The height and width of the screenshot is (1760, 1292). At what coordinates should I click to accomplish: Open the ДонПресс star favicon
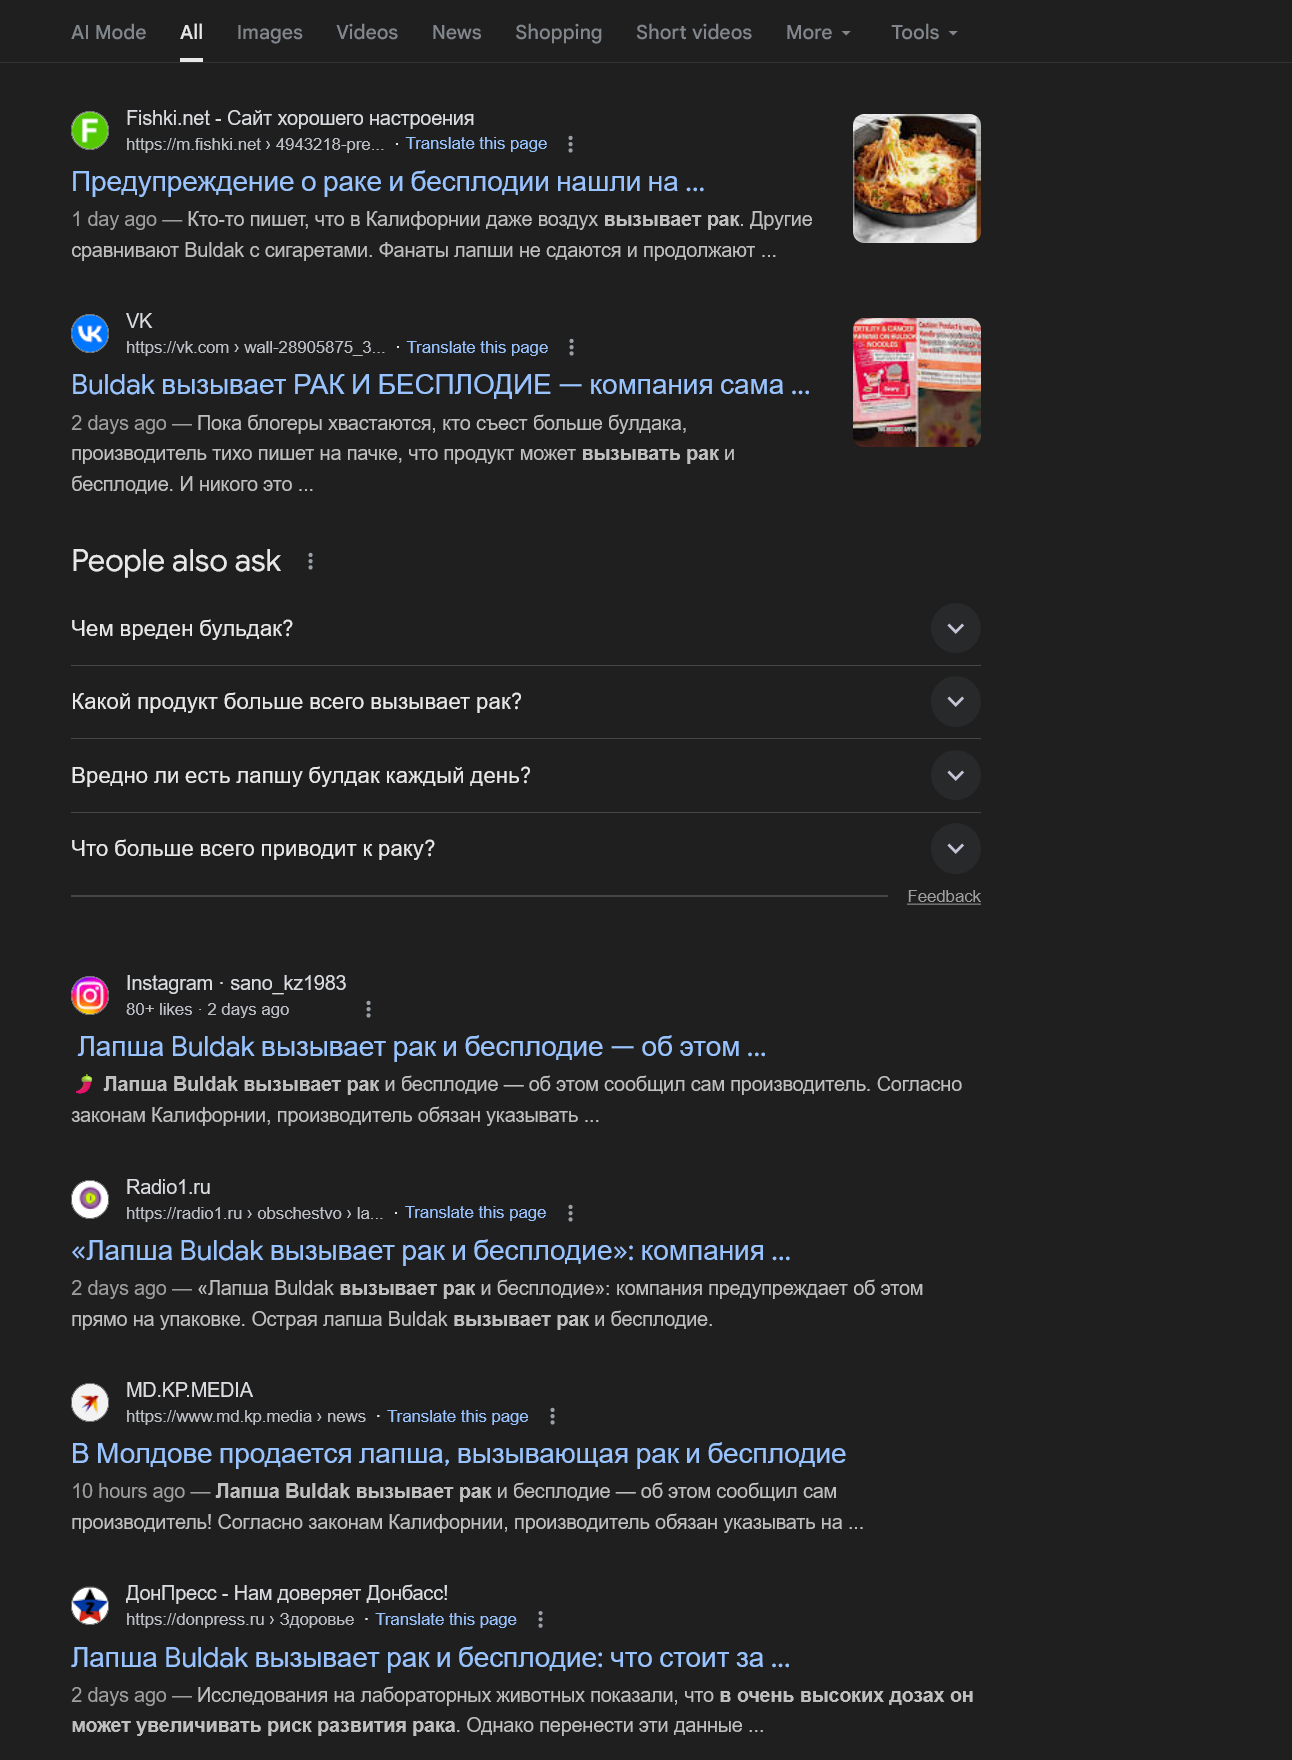coord(90,1605)
